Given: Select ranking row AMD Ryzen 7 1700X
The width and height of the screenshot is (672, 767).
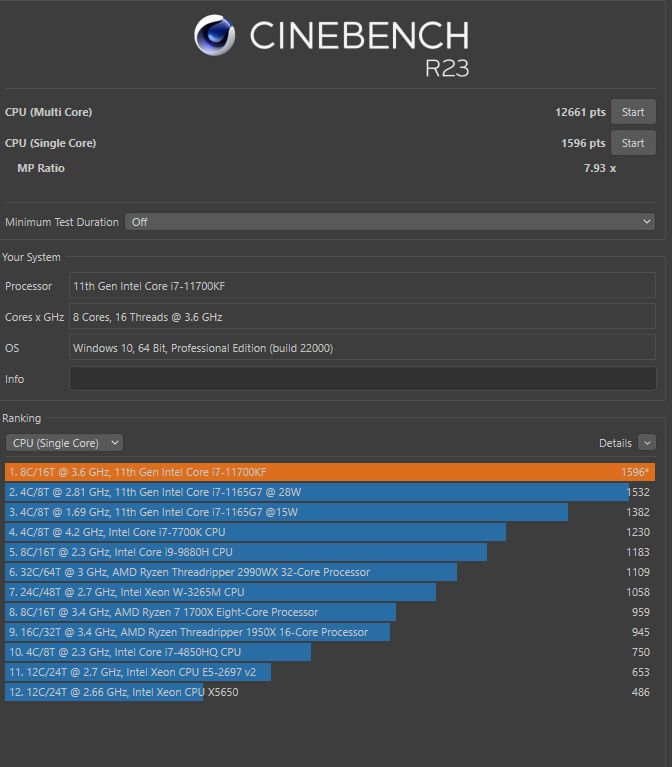Looking at the screenshot, I should (x=330, y=612).
